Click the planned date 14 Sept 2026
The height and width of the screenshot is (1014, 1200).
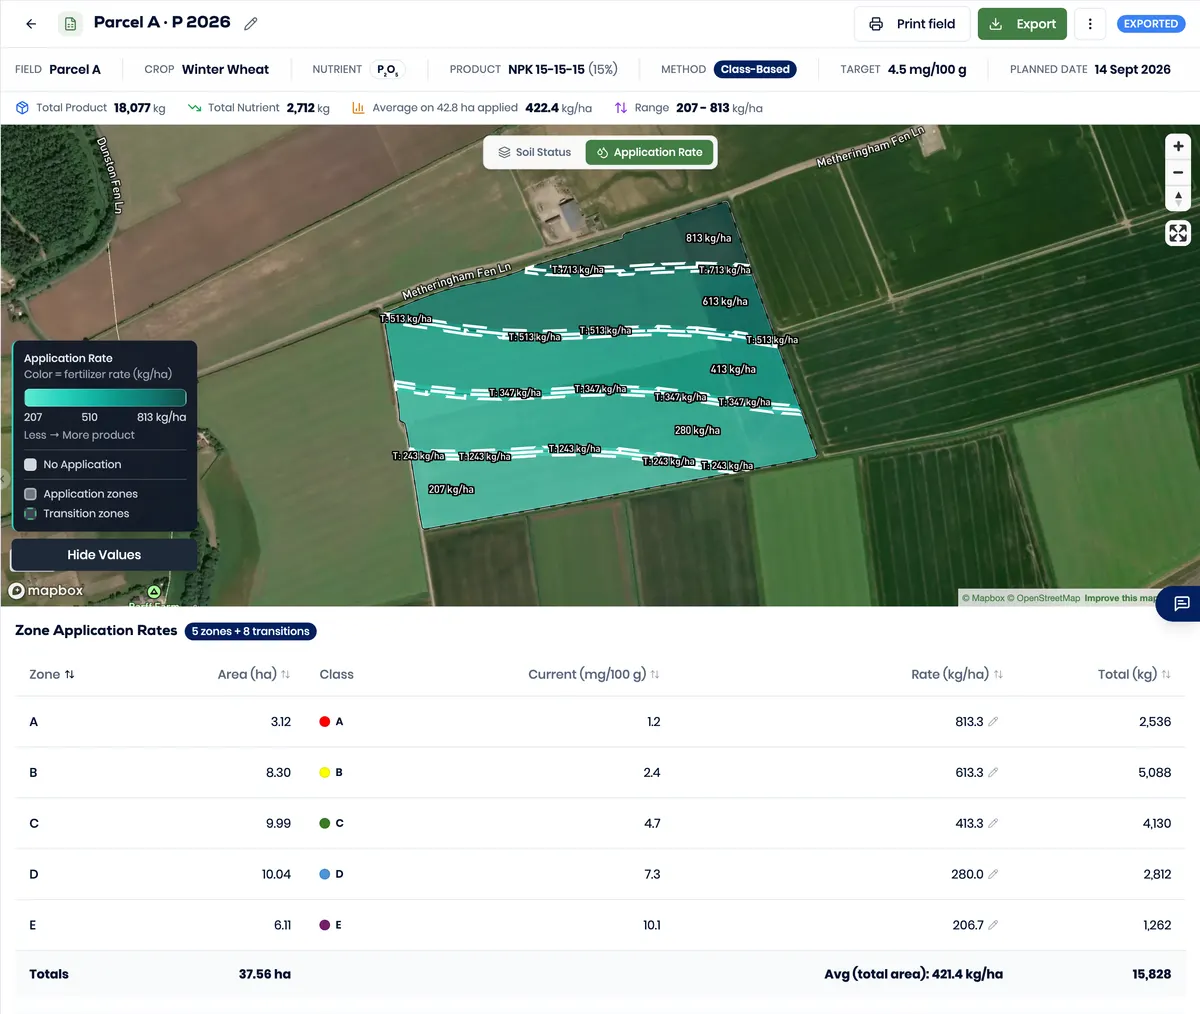1132,69
